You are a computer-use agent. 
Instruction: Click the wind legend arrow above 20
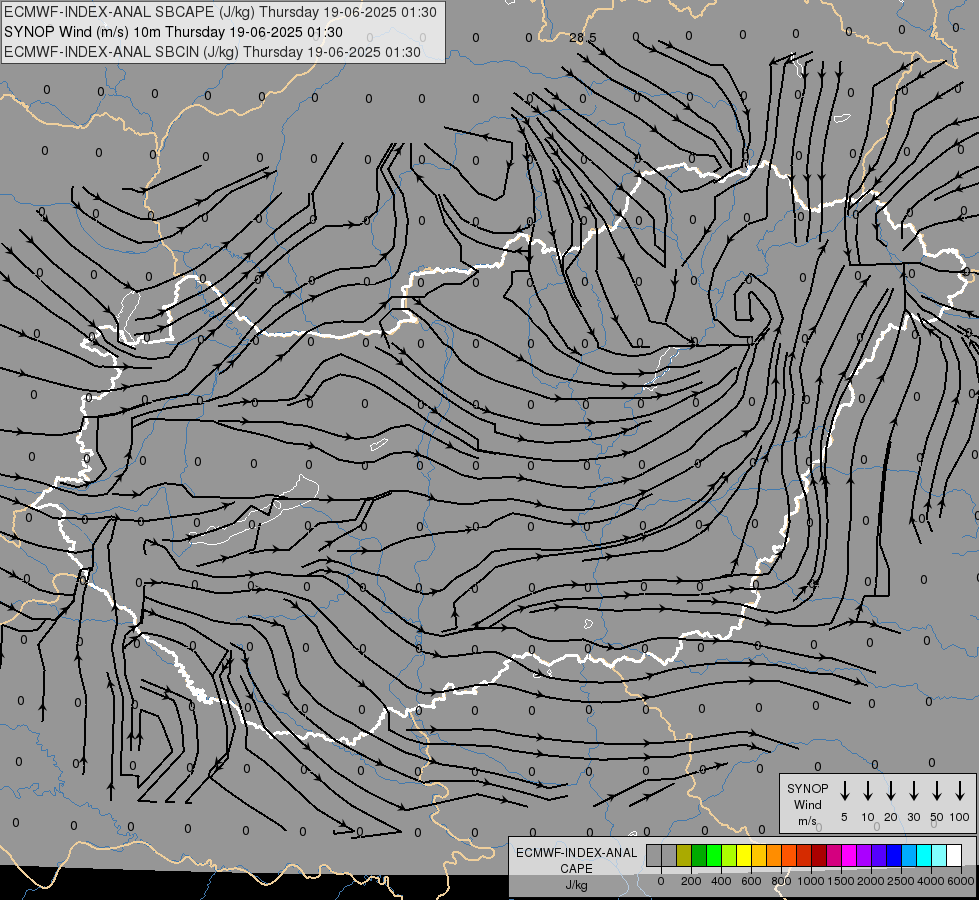click(x=891, y=790)
